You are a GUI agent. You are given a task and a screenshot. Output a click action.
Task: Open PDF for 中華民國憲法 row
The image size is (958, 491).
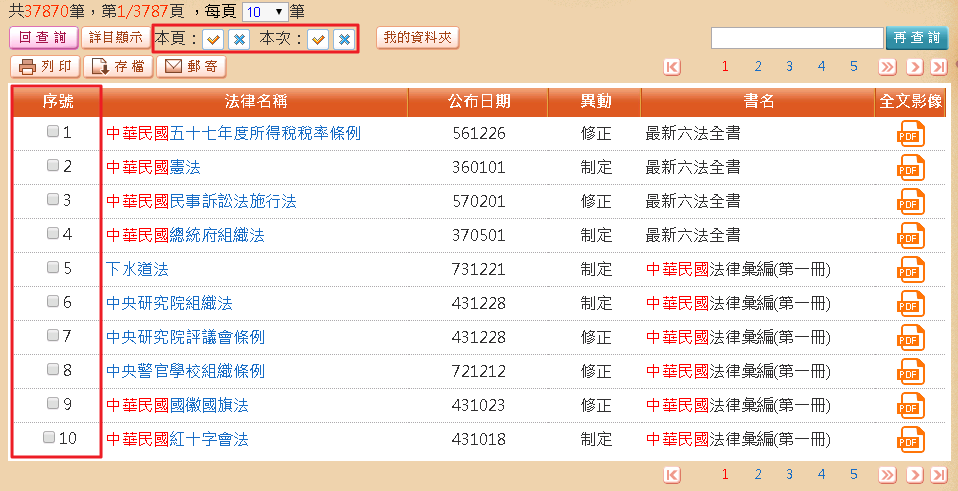(910, 167)
